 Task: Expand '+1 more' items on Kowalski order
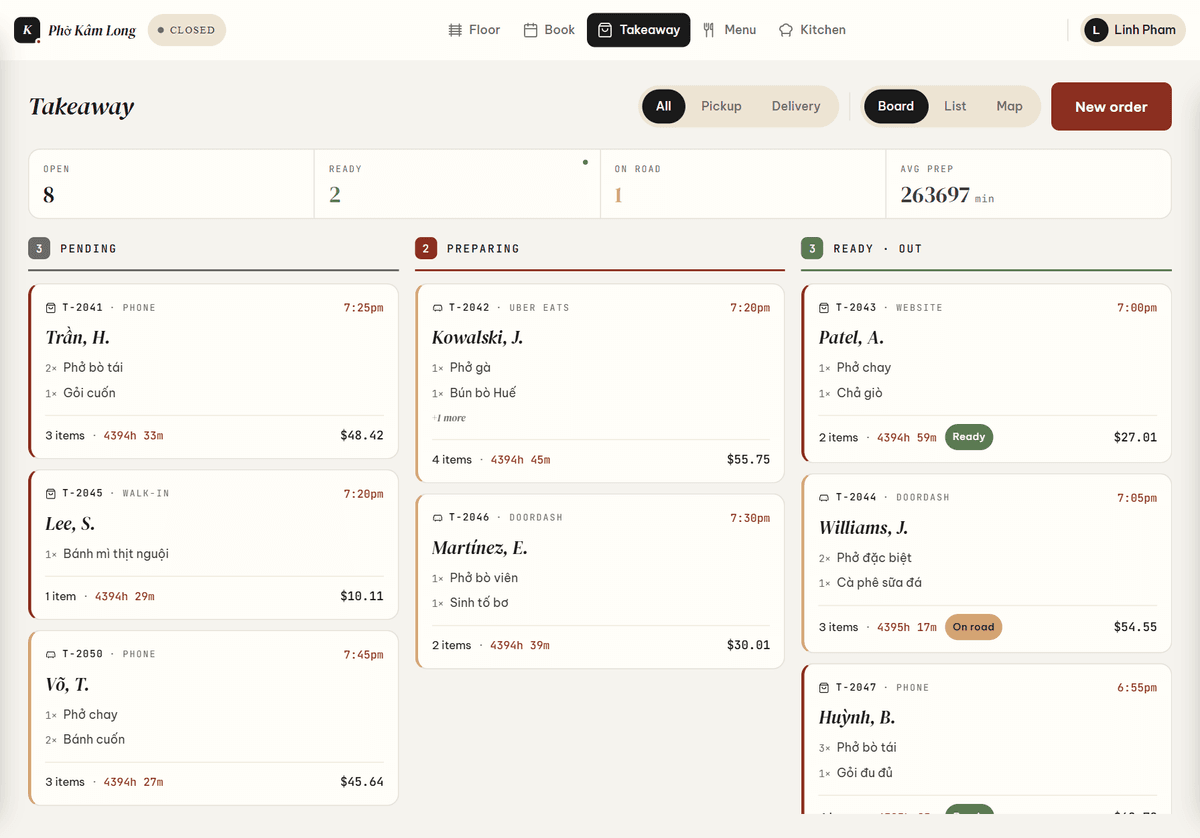[449, 418]
